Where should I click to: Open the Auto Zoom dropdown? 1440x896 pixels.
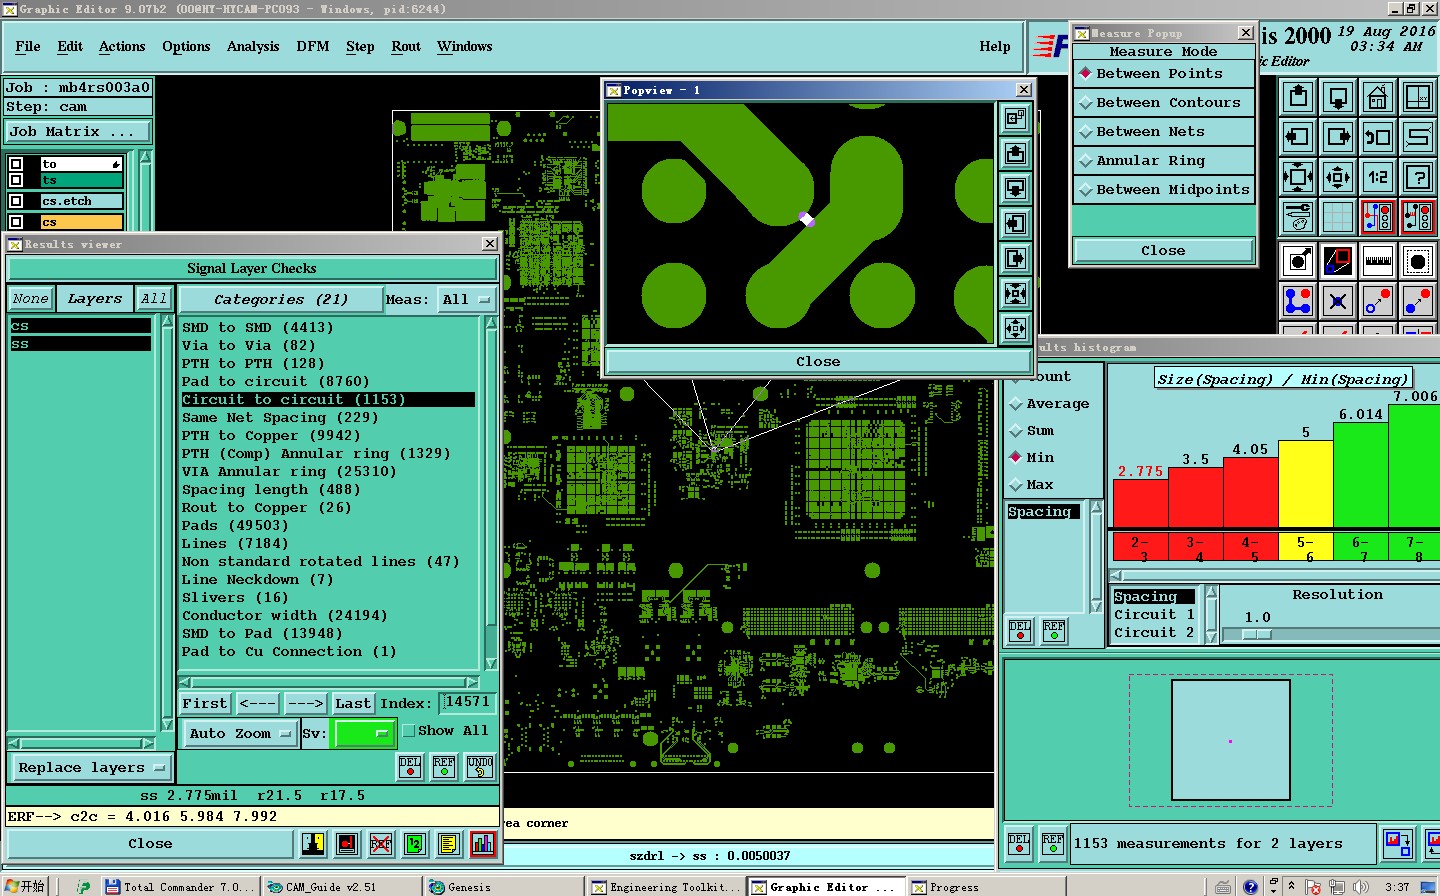(239, 734)
